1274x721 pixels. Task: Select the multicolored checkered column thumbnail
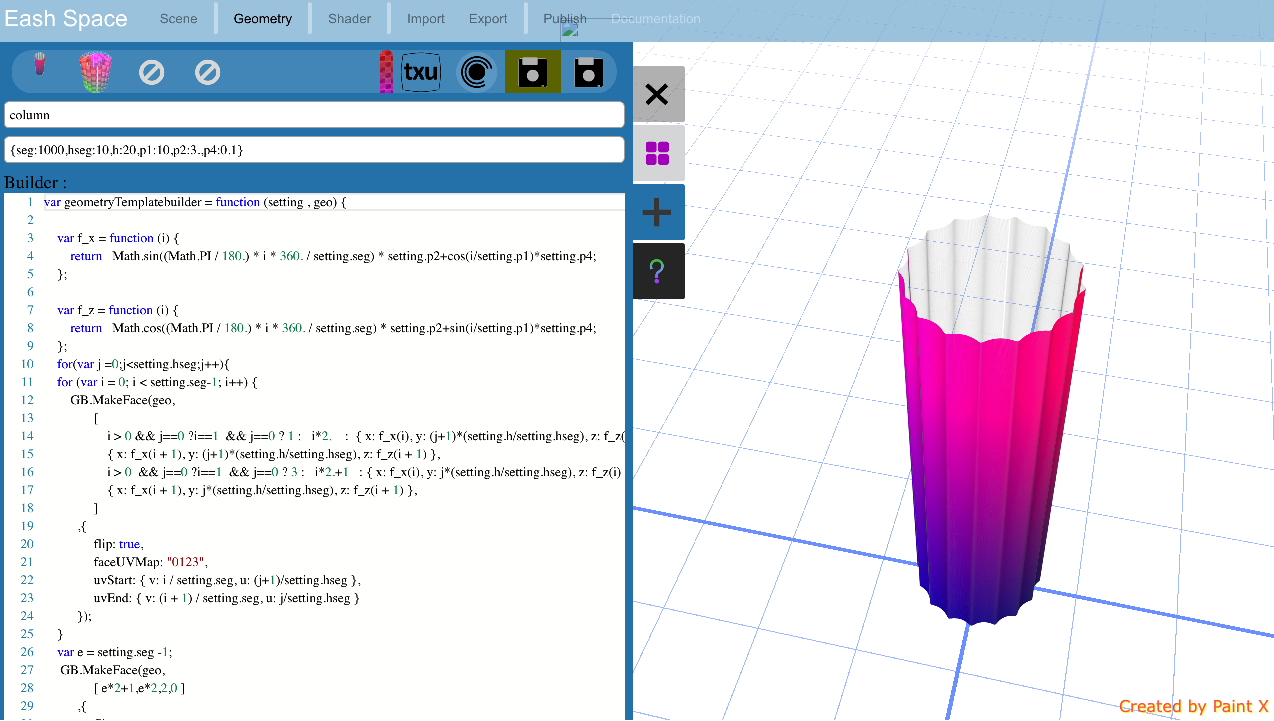[x=96, y=72]
